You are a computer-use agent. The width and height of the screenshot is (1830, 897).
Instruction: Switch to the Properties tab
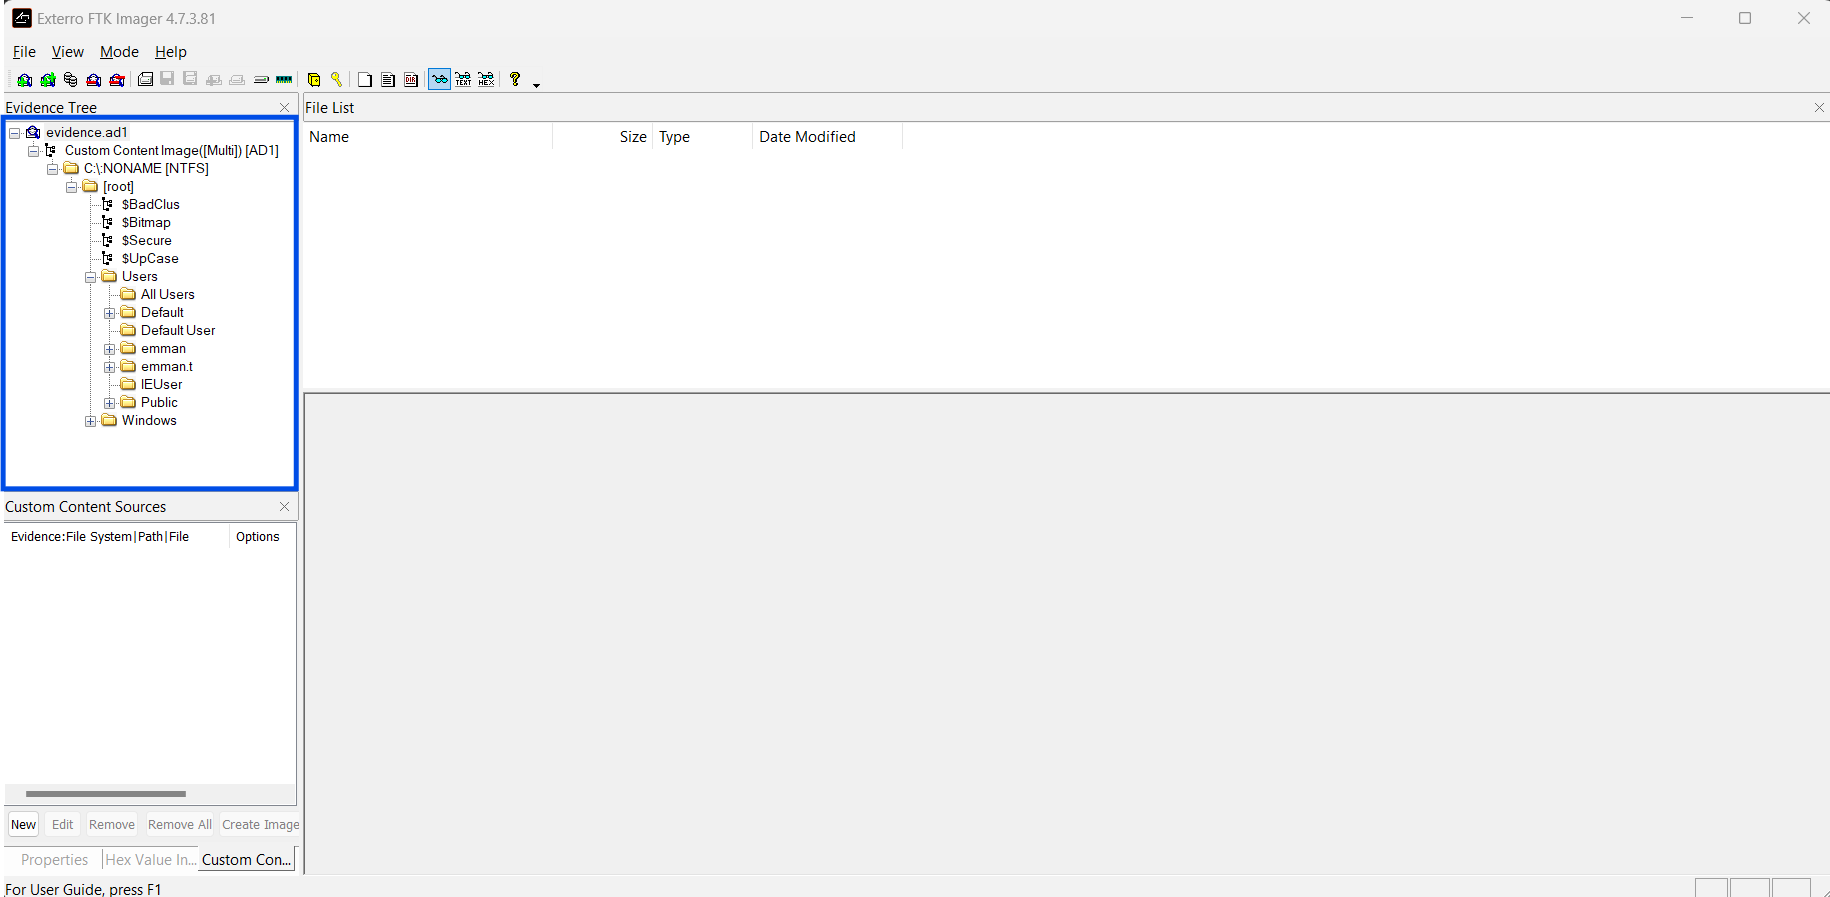pyautogui.click(x=54, y=860)
